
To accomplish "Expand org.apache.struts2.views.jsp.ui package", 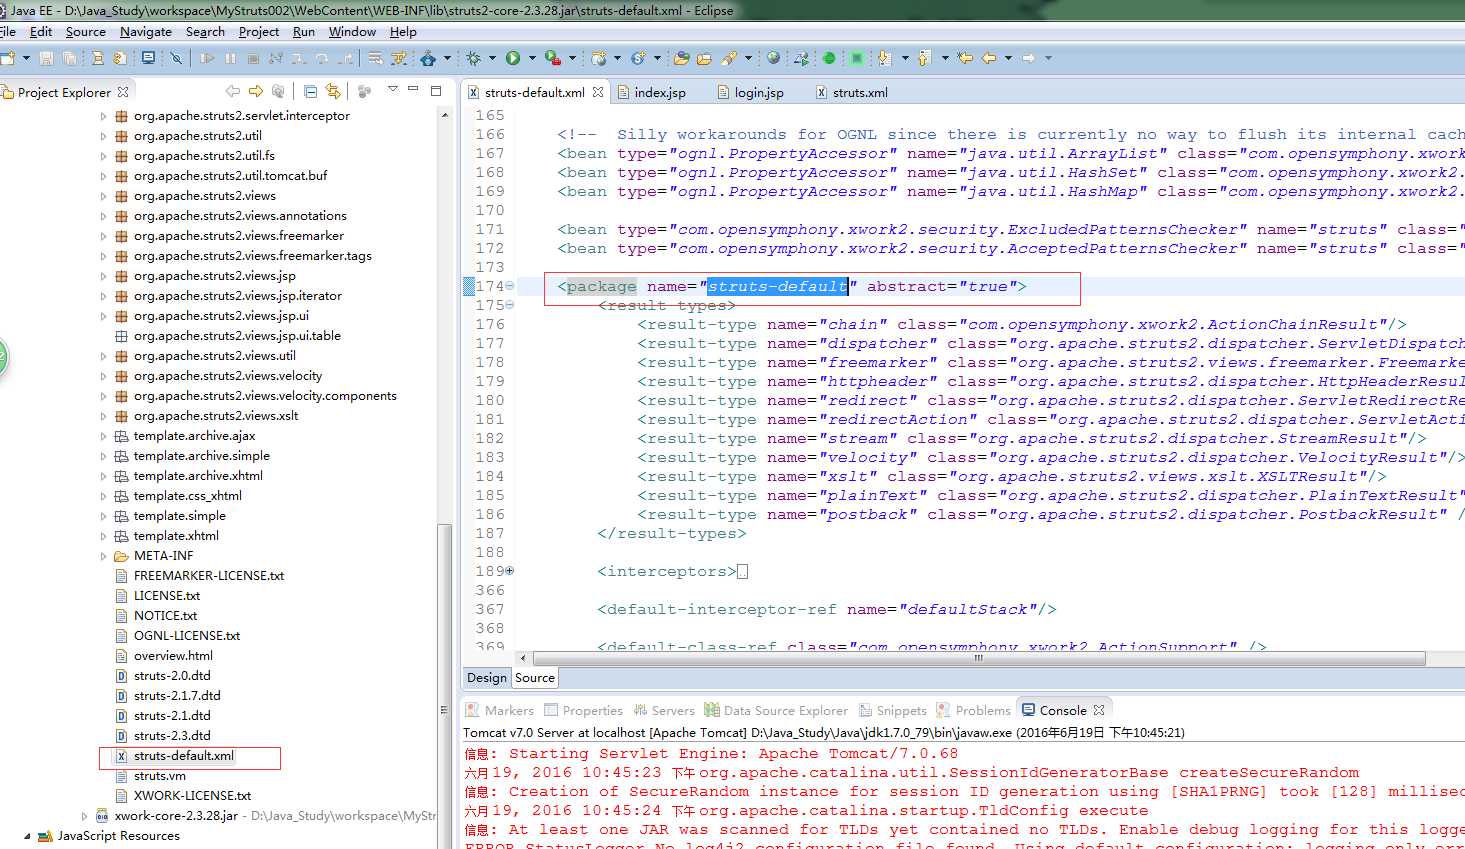I will click(103, 316).
